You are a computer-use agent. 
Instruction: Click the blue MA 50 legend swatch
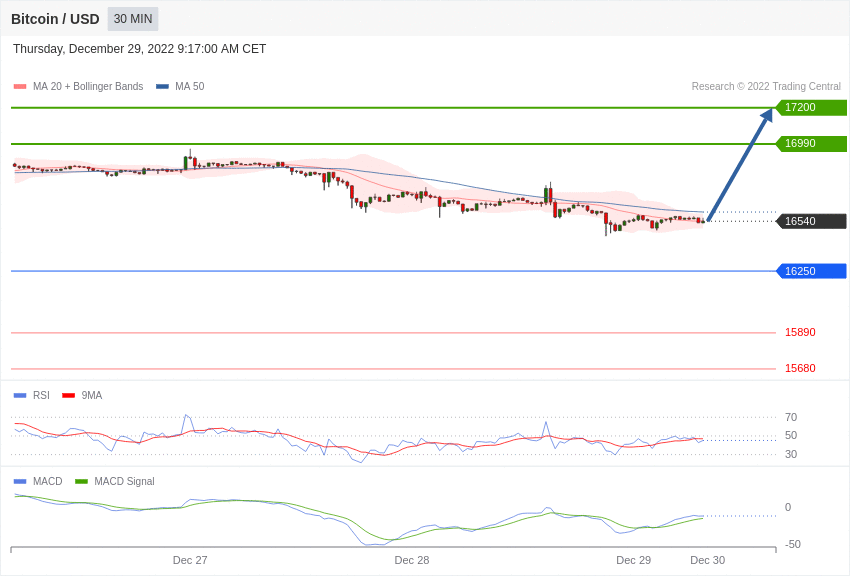pyautogui.click(x=162, y=87)
